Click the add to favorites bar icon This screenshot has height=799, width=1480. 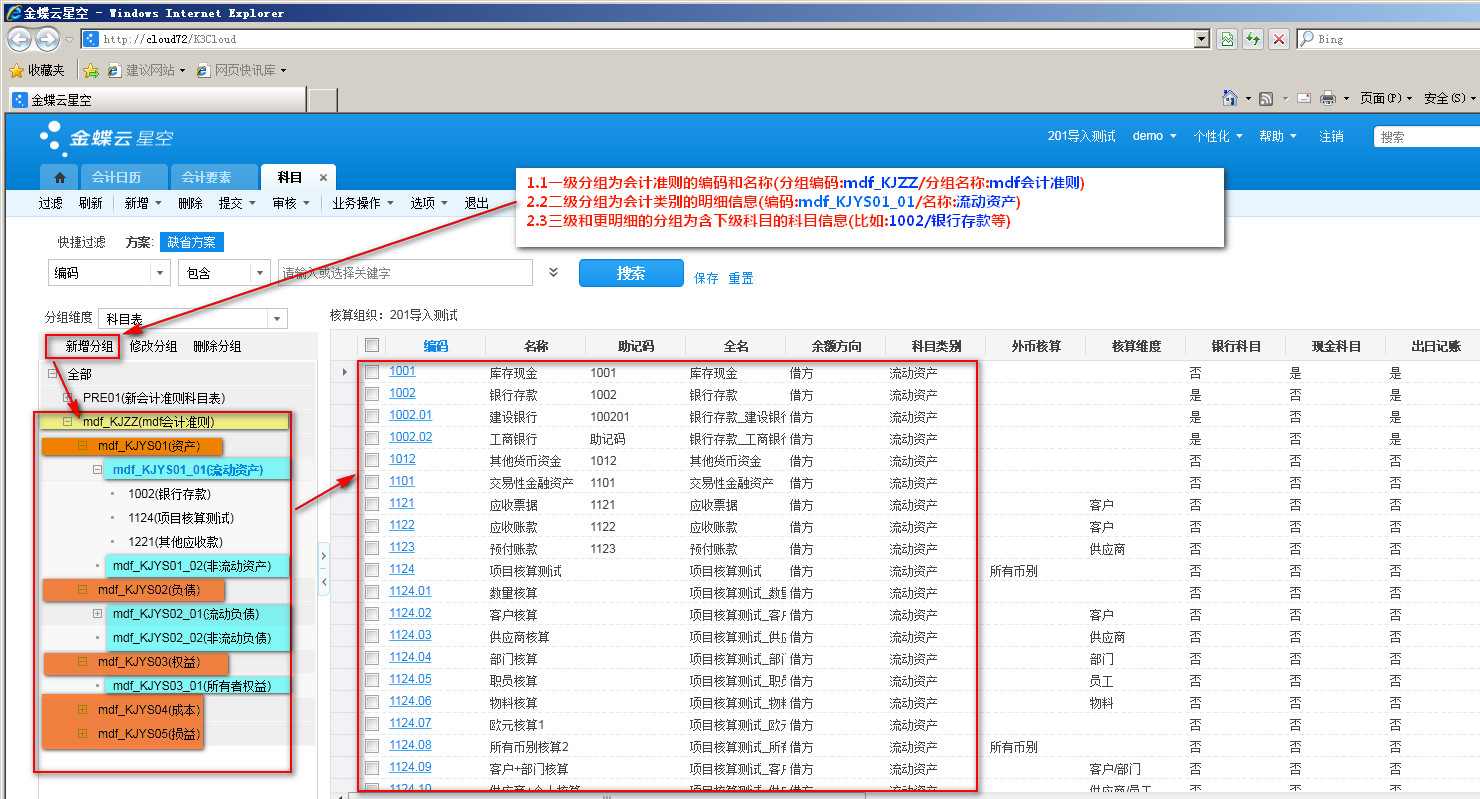pos(91,70)
